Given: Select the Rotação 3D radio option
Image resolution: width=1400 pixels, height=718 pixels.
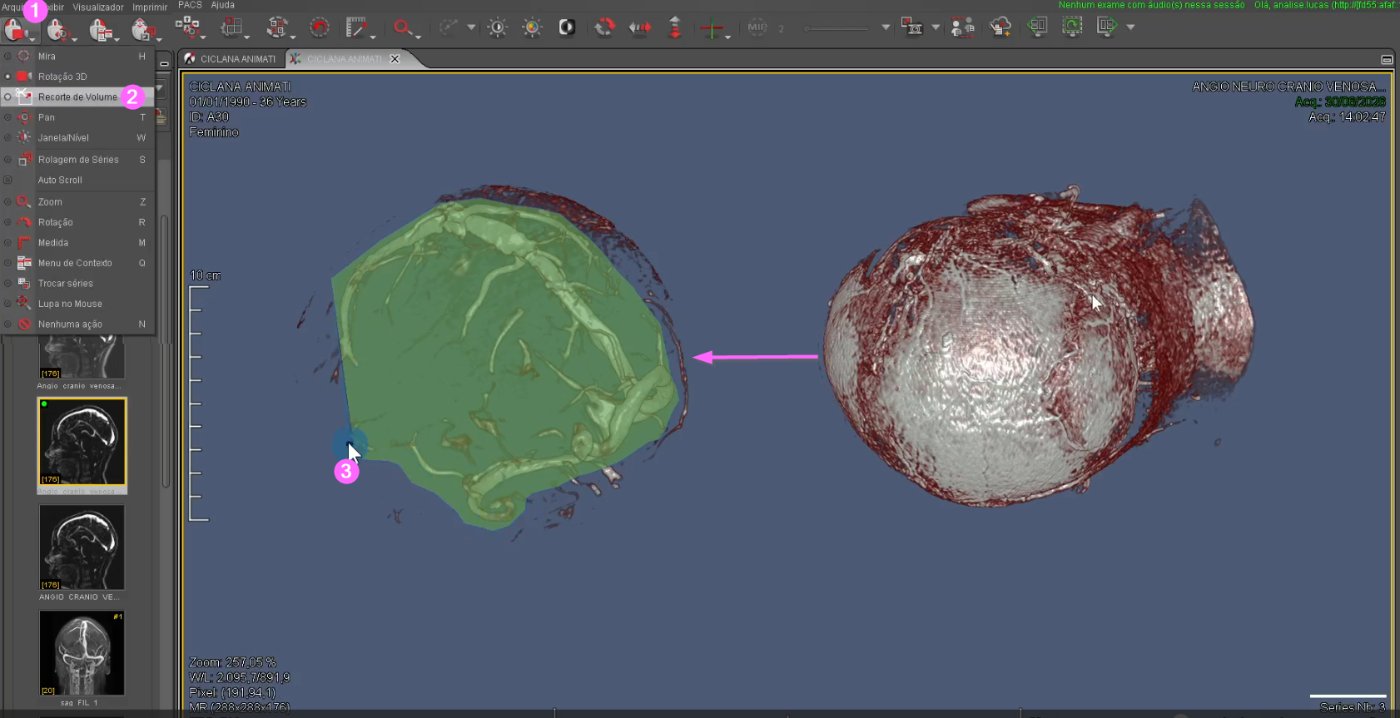Looking at the screenshot, I should tap(8, 76).
